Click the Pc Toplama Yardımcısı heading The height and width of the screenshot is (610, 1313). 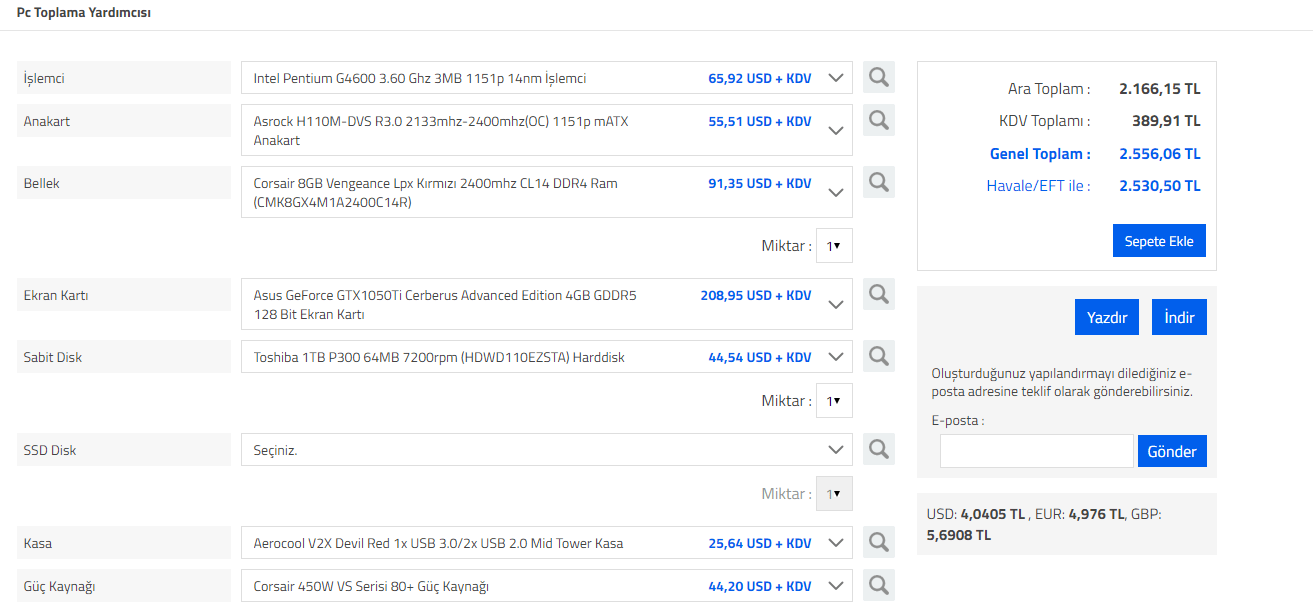click(x=84, y=13)
